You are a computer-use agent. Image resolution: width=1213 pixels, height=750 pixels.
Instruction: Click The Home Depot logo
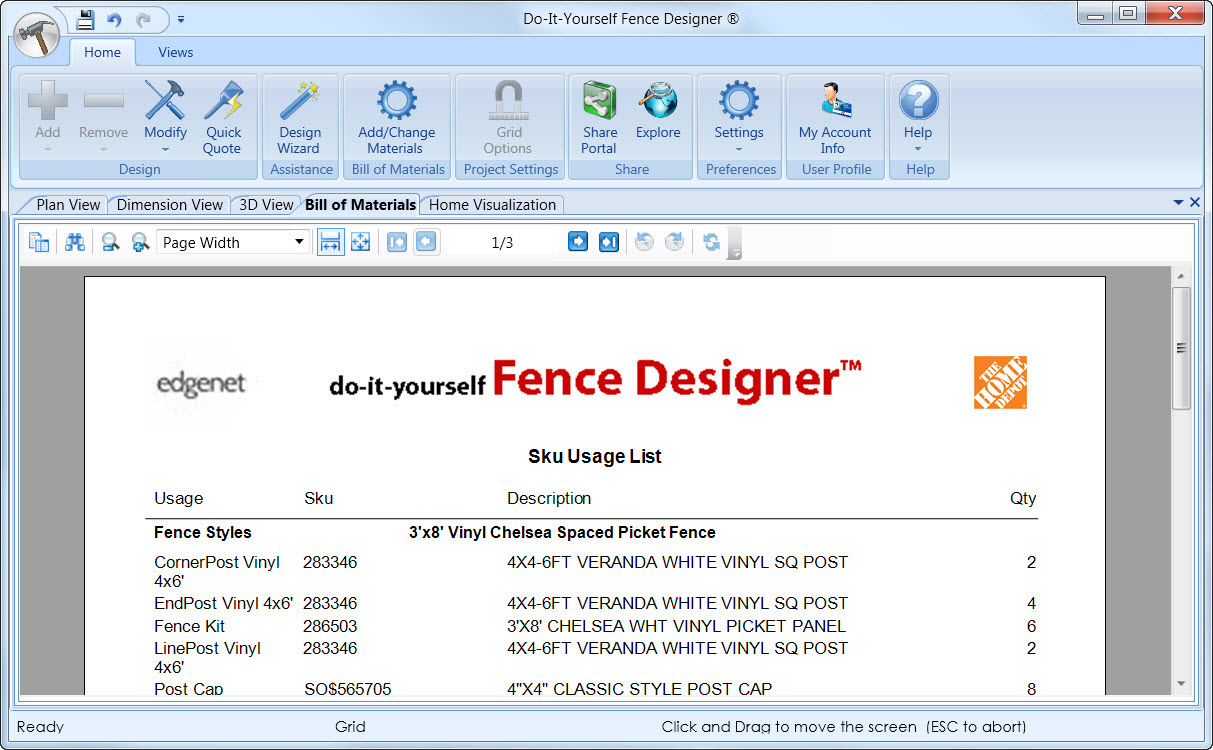(x=1001, y=383)
